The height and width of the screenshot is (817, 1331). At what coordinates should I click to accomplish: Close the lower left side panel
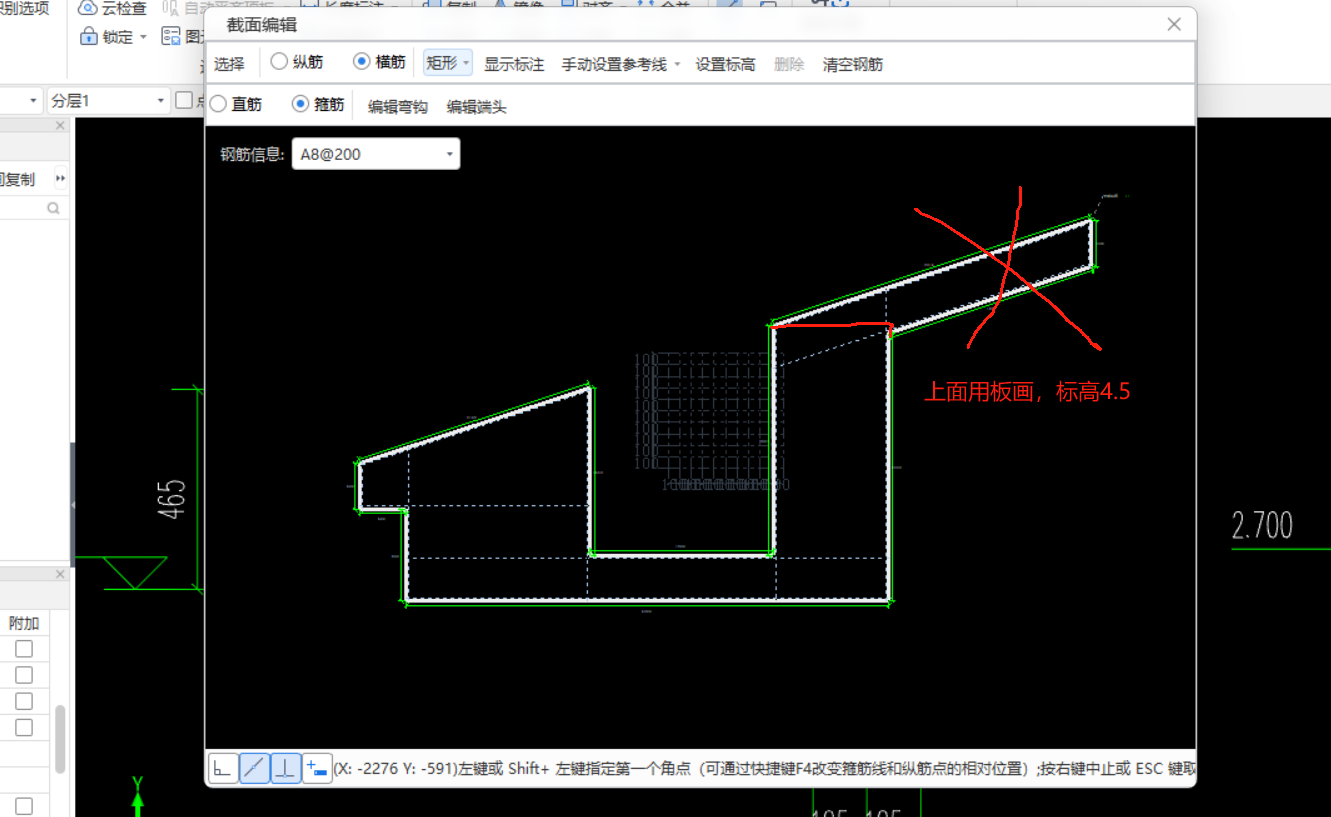click(x=60, y=575)
